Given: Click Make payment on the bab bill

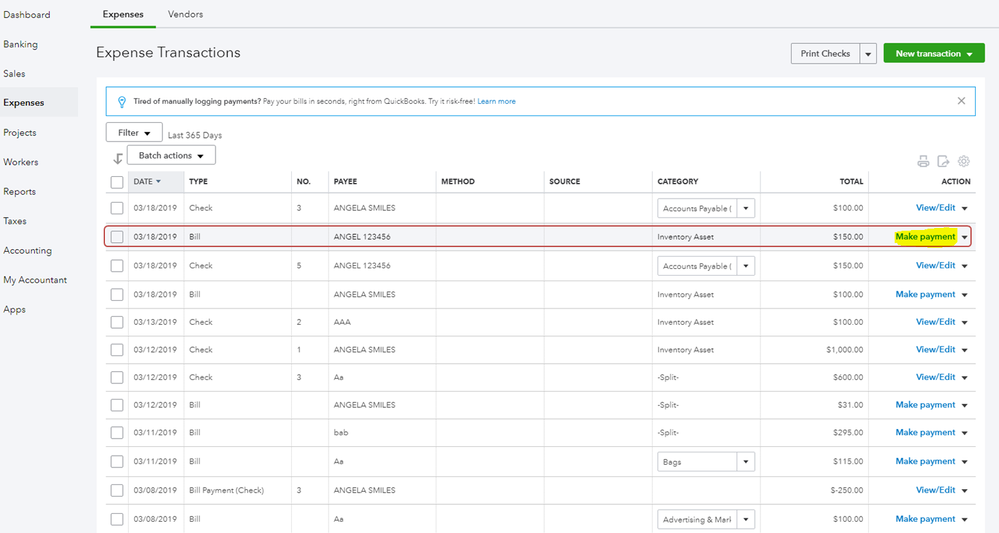Looking at the screenshot, I should pyautogui.click(x=925, y=433).
